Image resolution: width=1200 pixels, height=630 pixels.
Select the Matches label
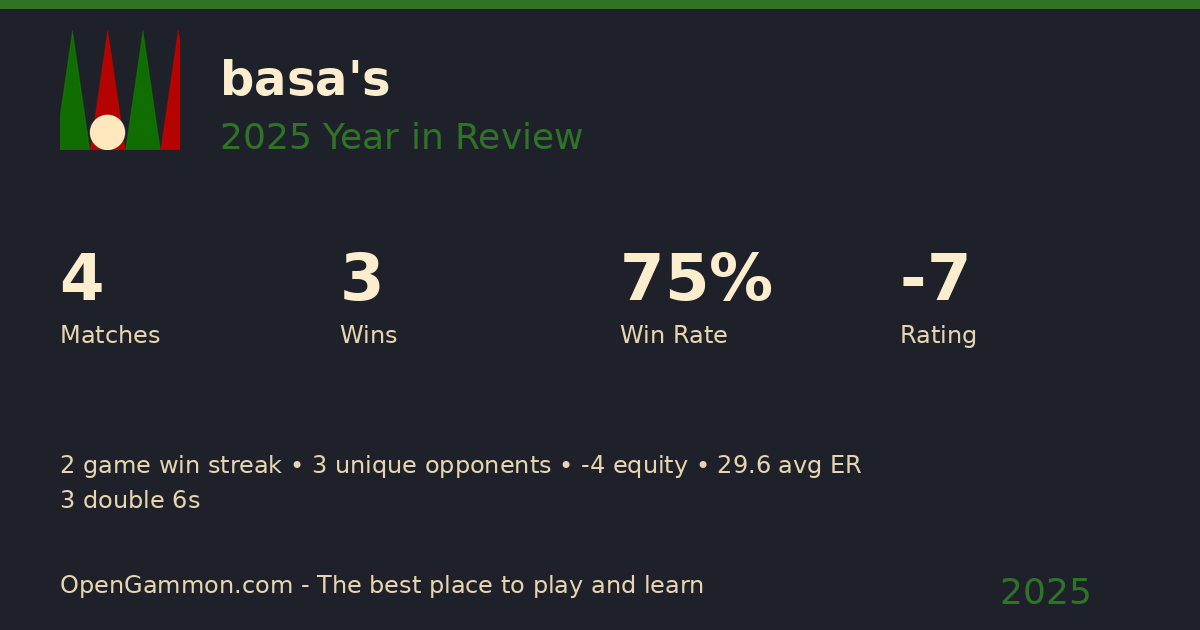(x=110, y=336)
